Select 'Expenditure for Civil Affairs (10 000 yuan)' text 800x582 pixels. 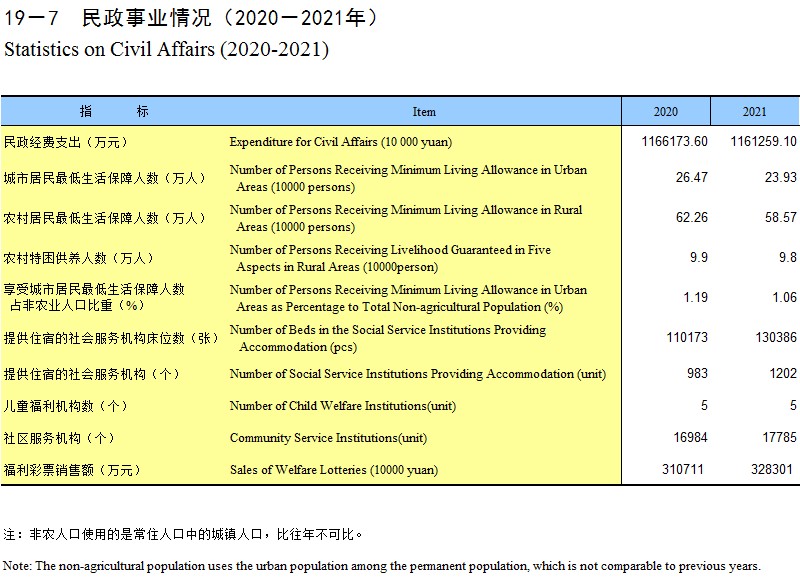click(341, 142)
